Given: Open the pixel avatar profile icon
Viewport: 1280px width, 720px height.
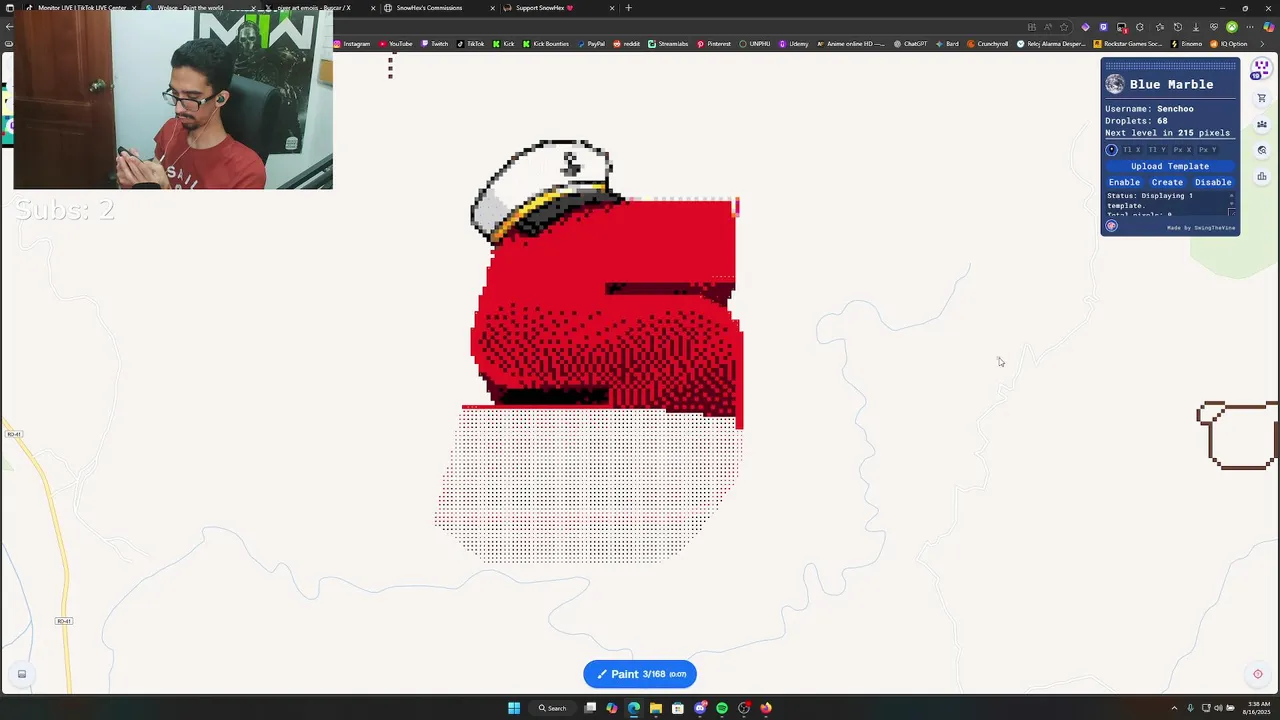Looking at the screenshot, I should [x=1261, y=67].
